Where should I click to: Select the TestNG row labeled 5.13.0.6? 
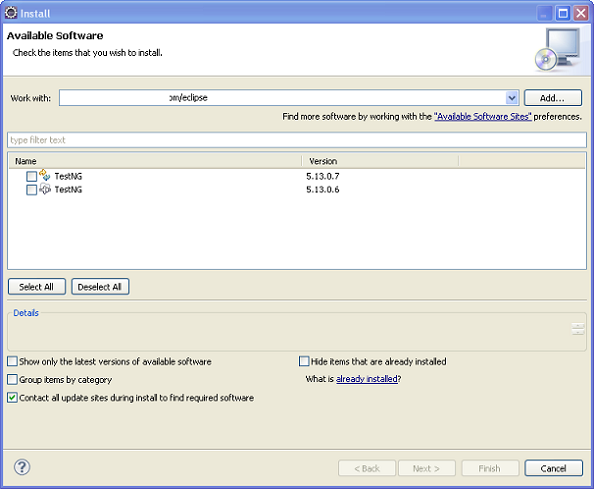[x=297, y=189]
